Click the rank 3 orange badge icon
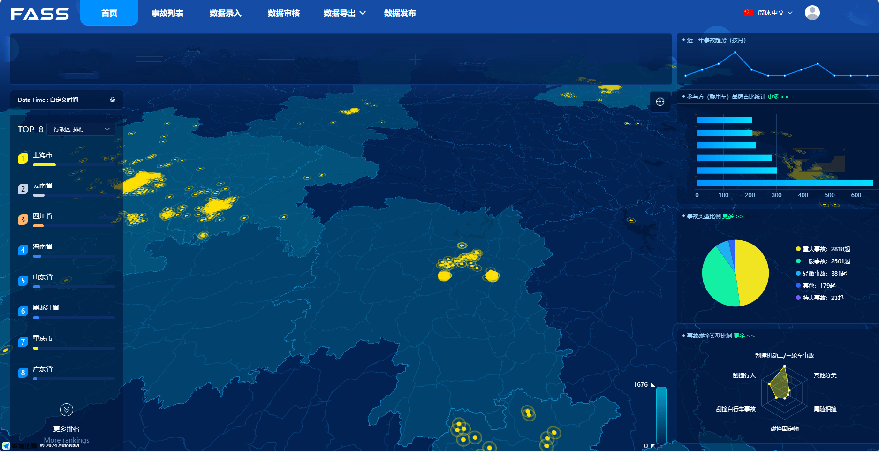 tap(23, 219)
